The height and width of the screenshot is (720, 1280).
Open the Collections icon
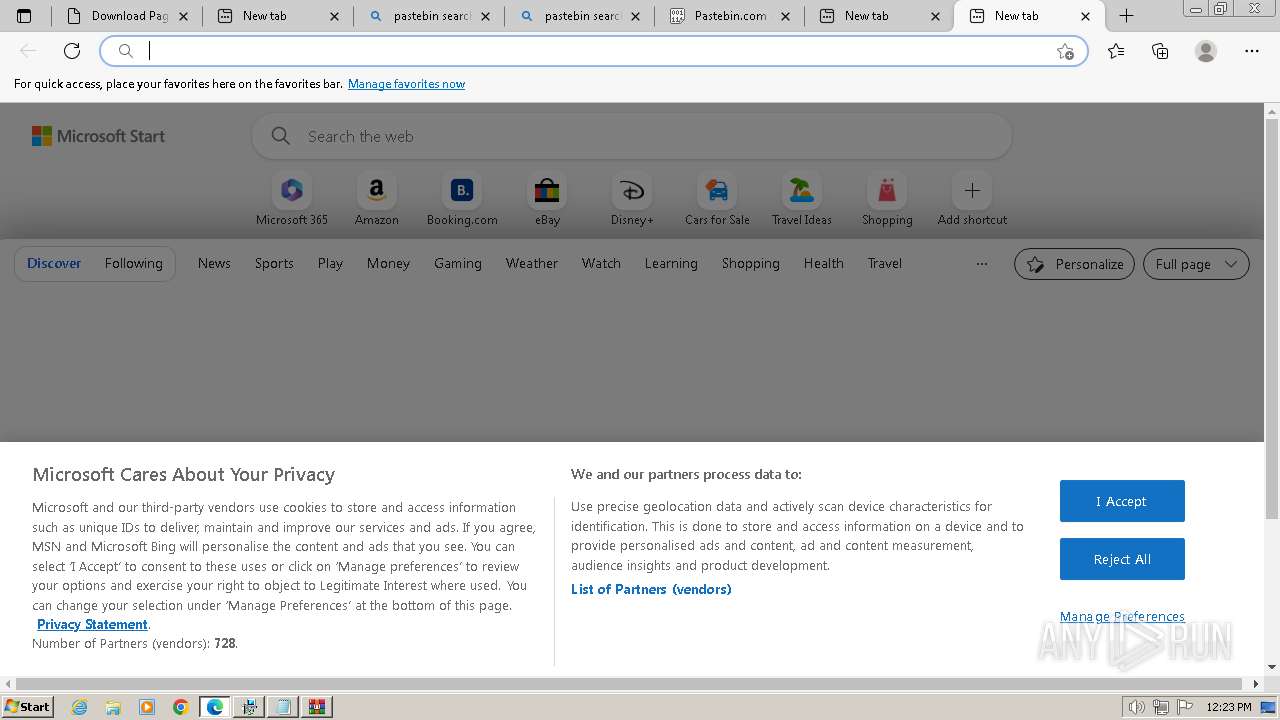tap(1160, 51)
